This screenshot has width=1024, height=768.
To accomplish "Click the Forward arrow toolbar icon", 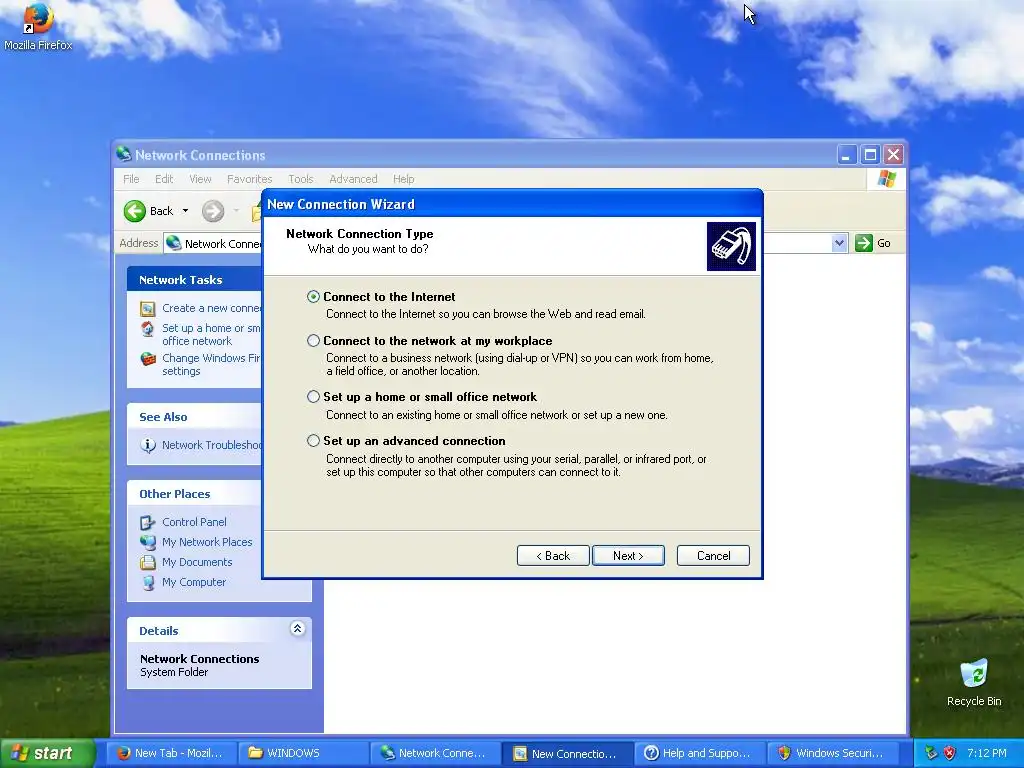I will click(x=213, y=211).
